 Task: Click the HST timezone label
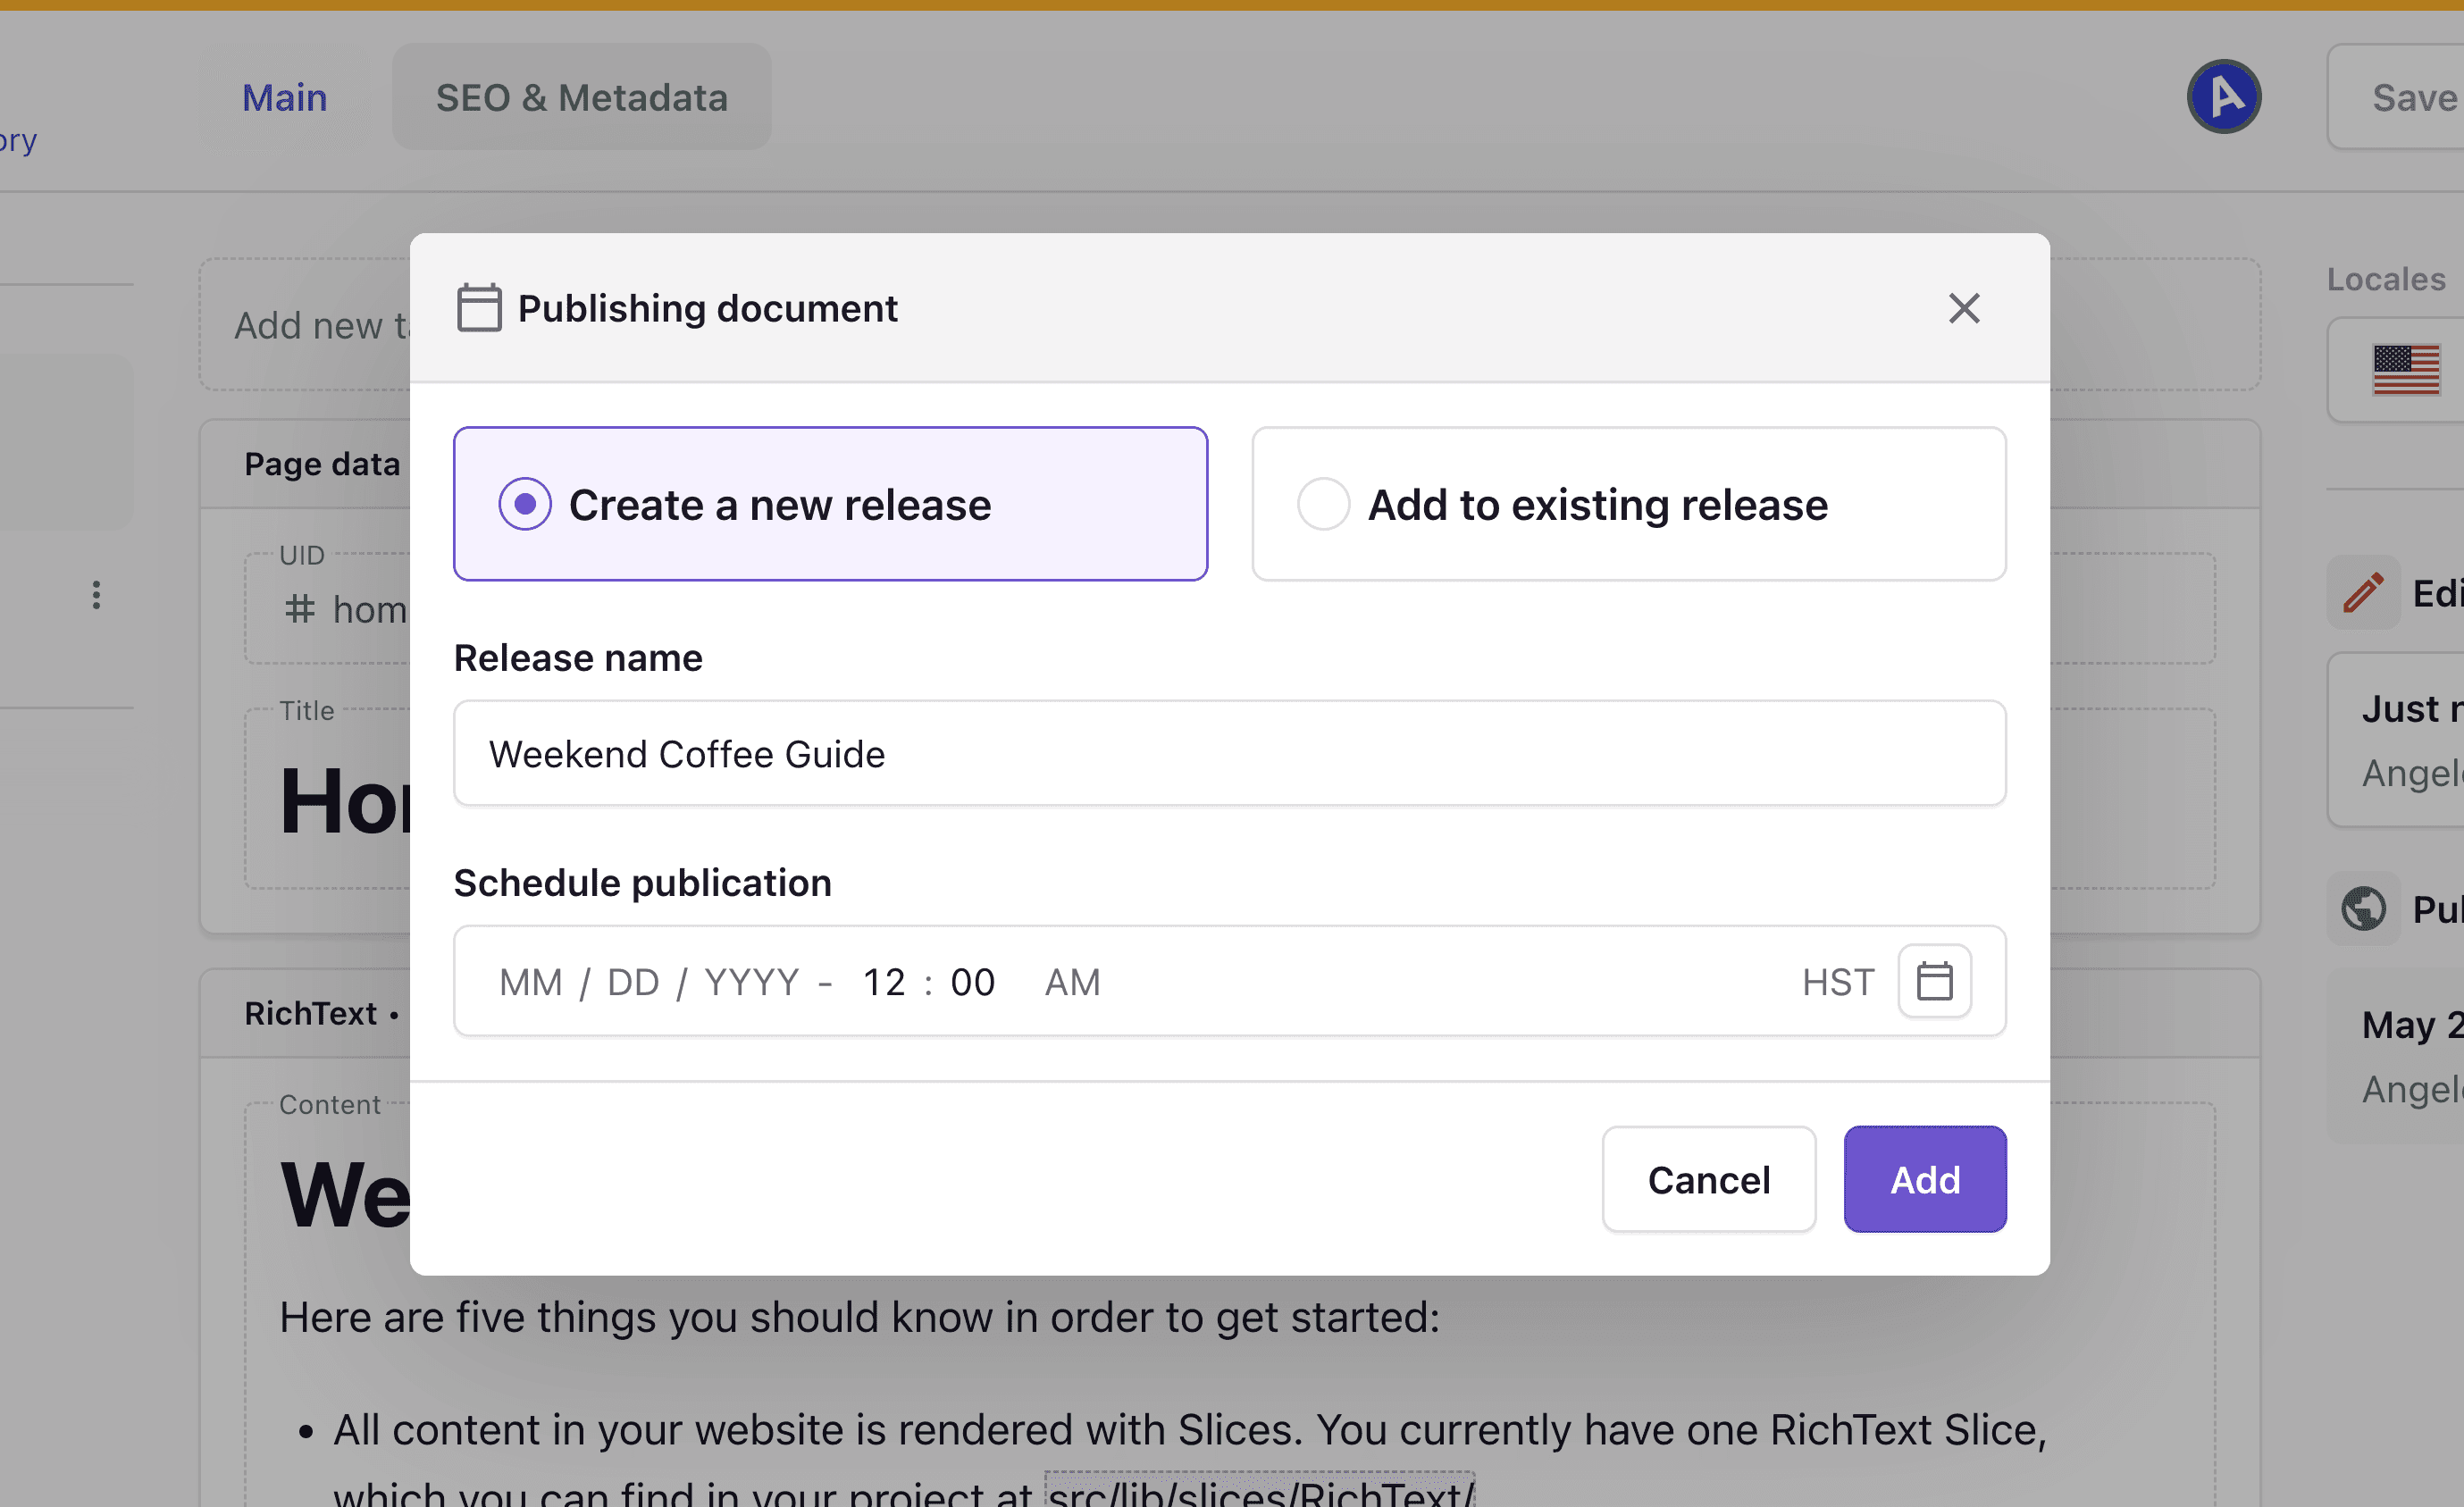pos(1838,981)
